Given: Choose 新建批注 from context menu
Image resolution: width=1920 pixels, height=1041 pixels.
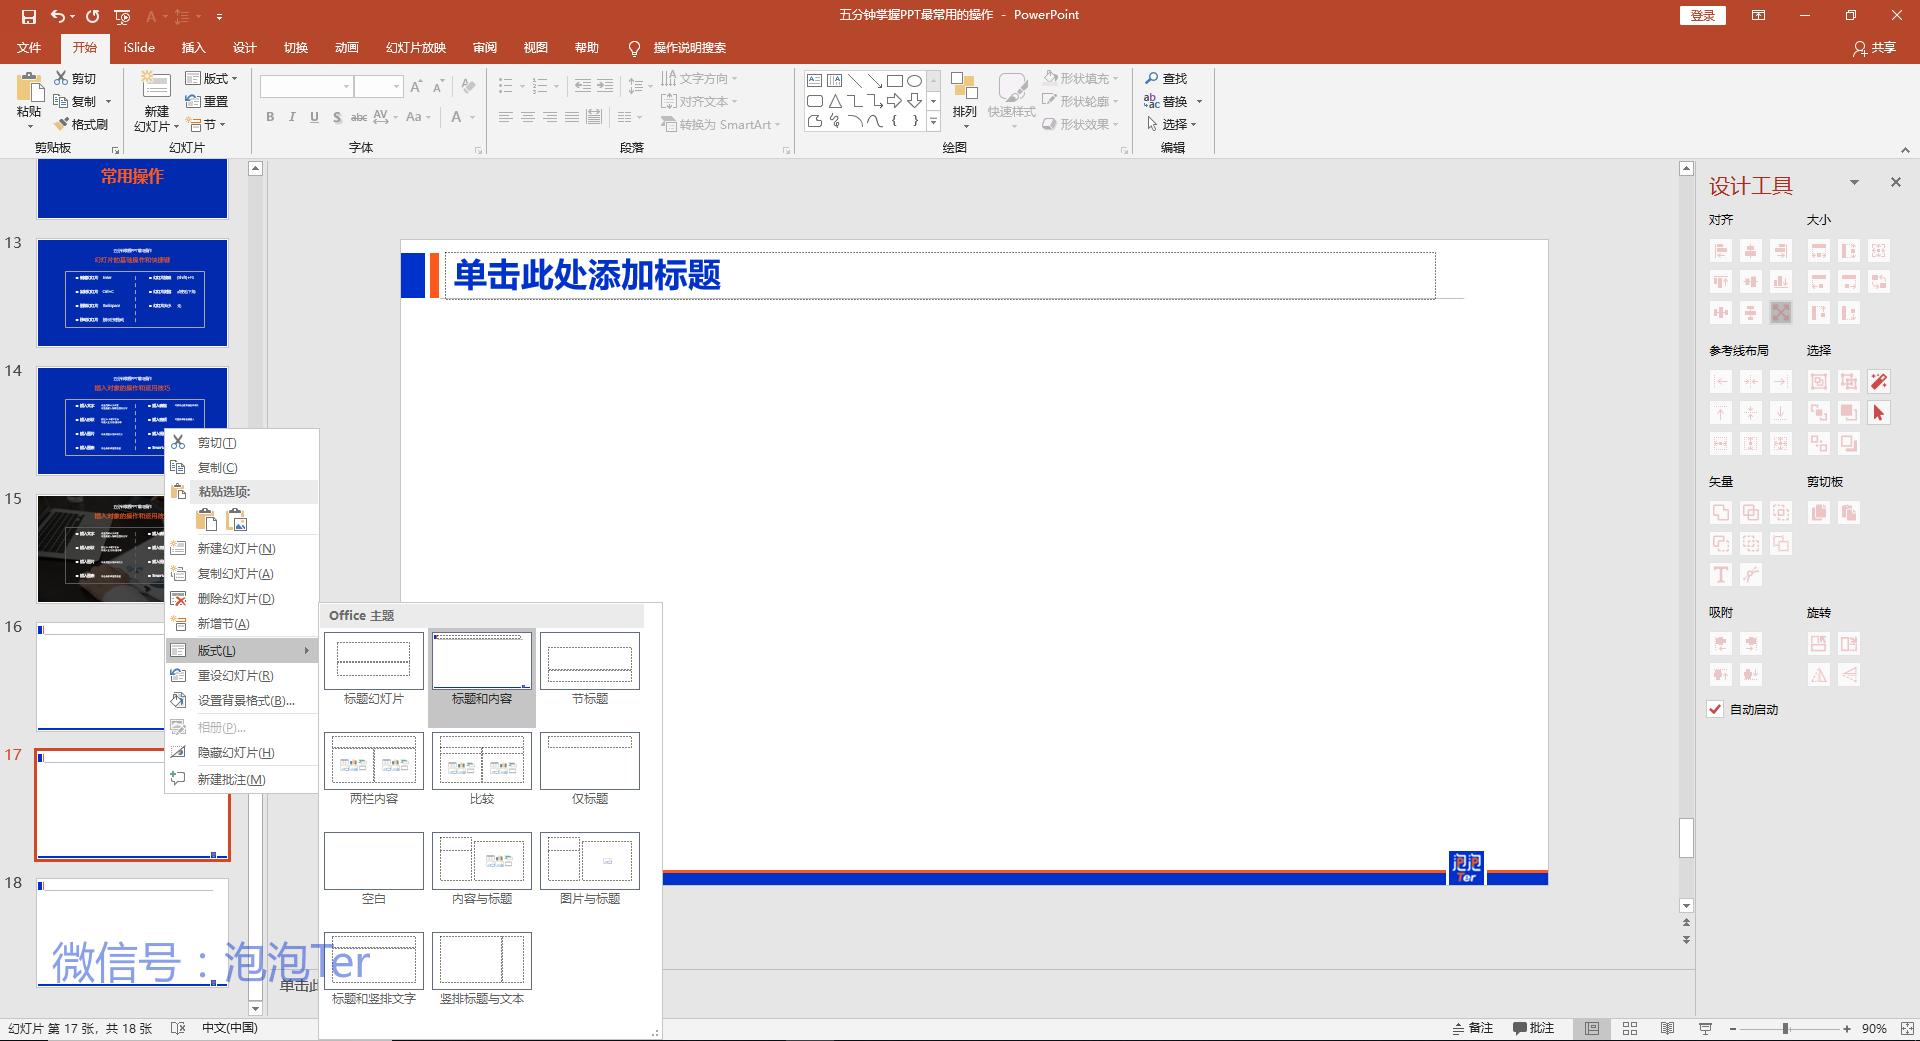Looking at the screenshot, I should pos(241,779).
